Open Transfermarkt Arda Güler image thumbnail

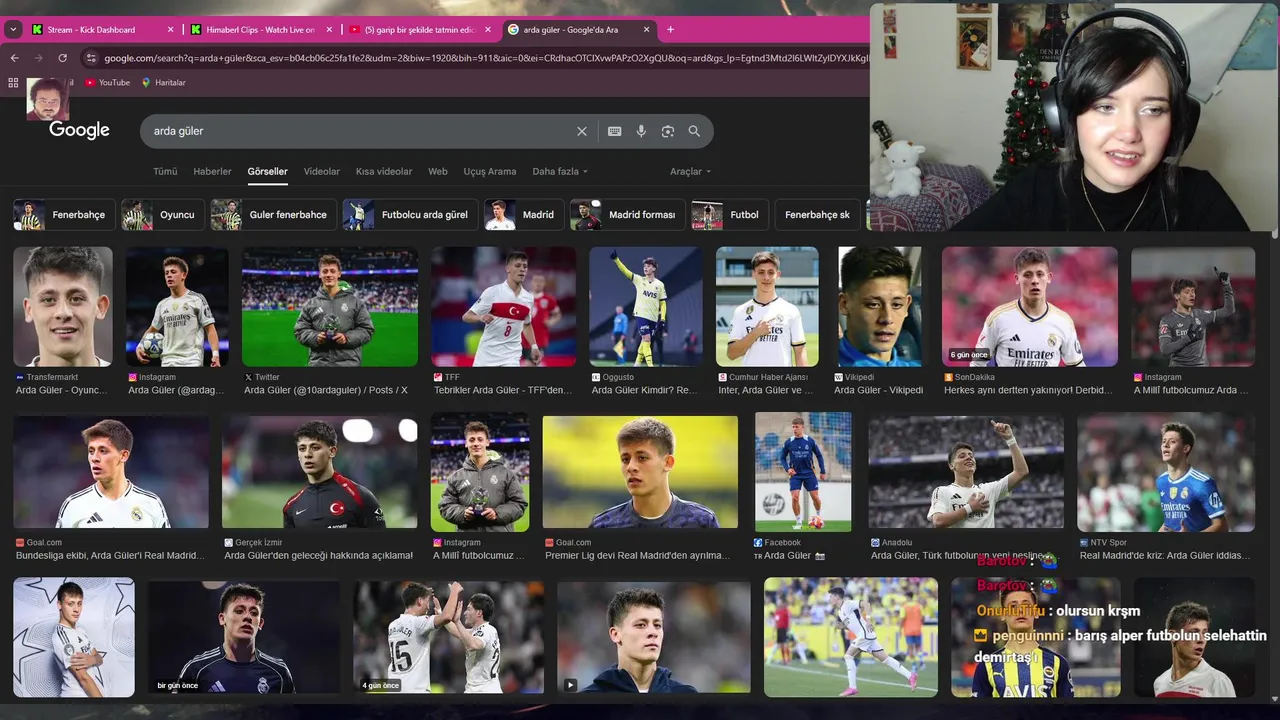[x=63, y=306]
